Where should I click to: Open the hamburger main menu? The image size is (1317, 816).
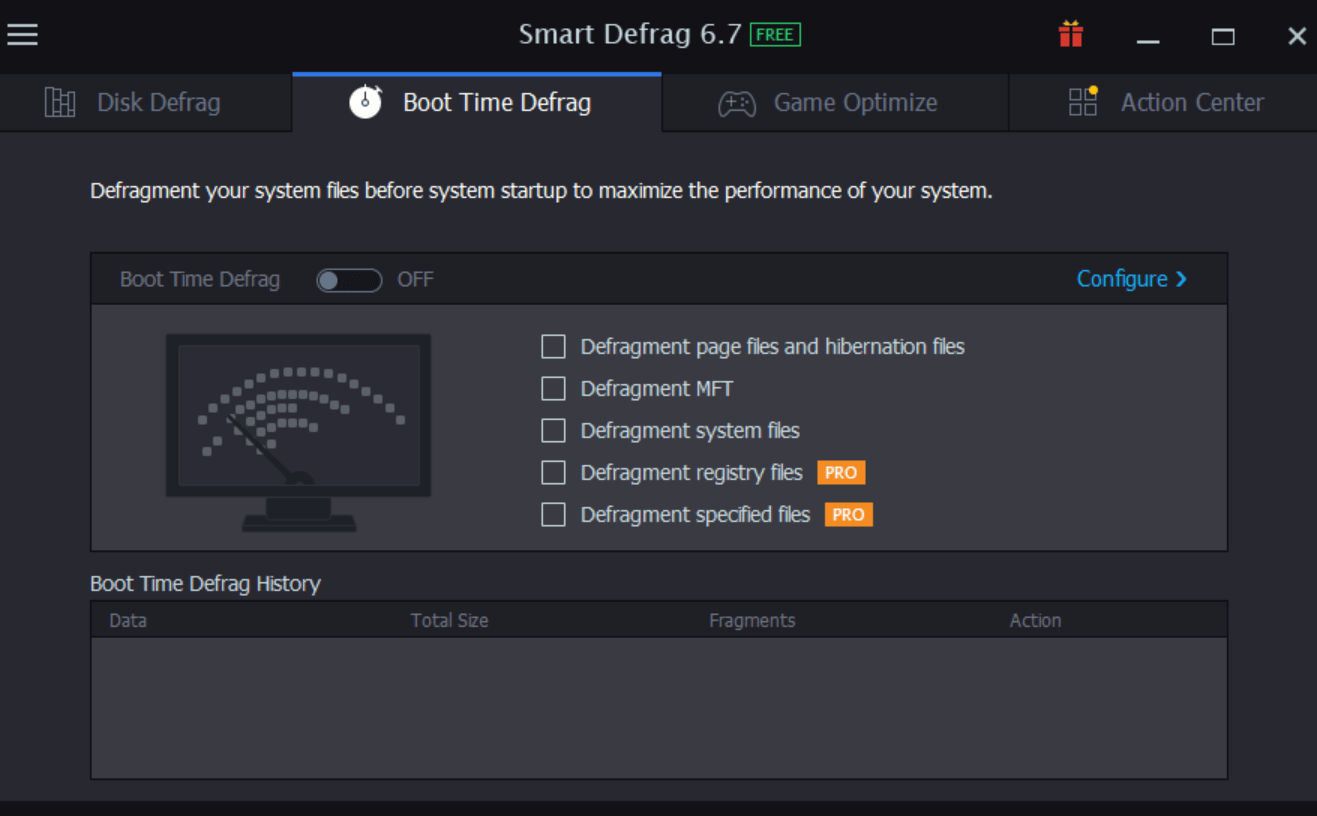(x=21, y=35)
